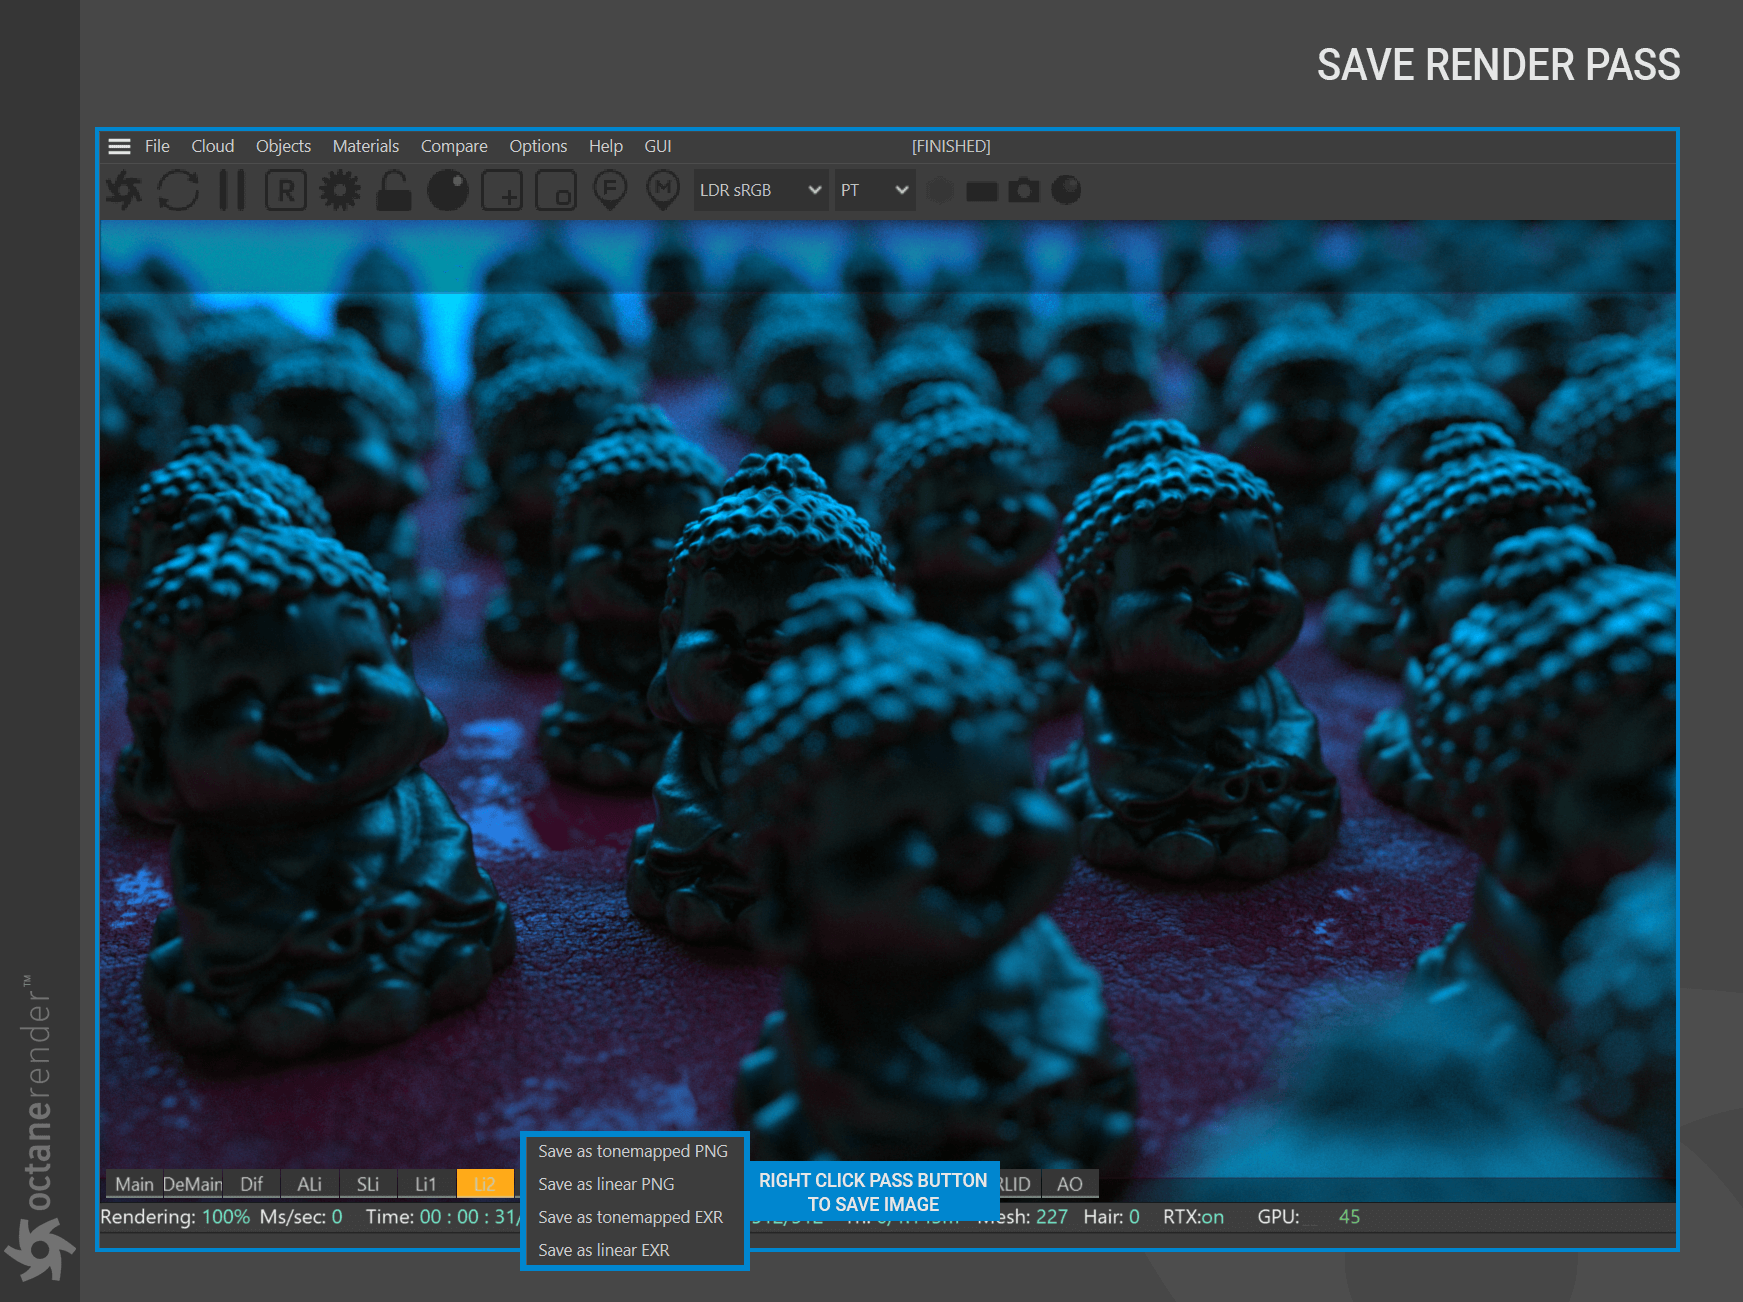1743x1302 pixels.
Task: Switch to the AO pass
Action: pos(1070,1184)
